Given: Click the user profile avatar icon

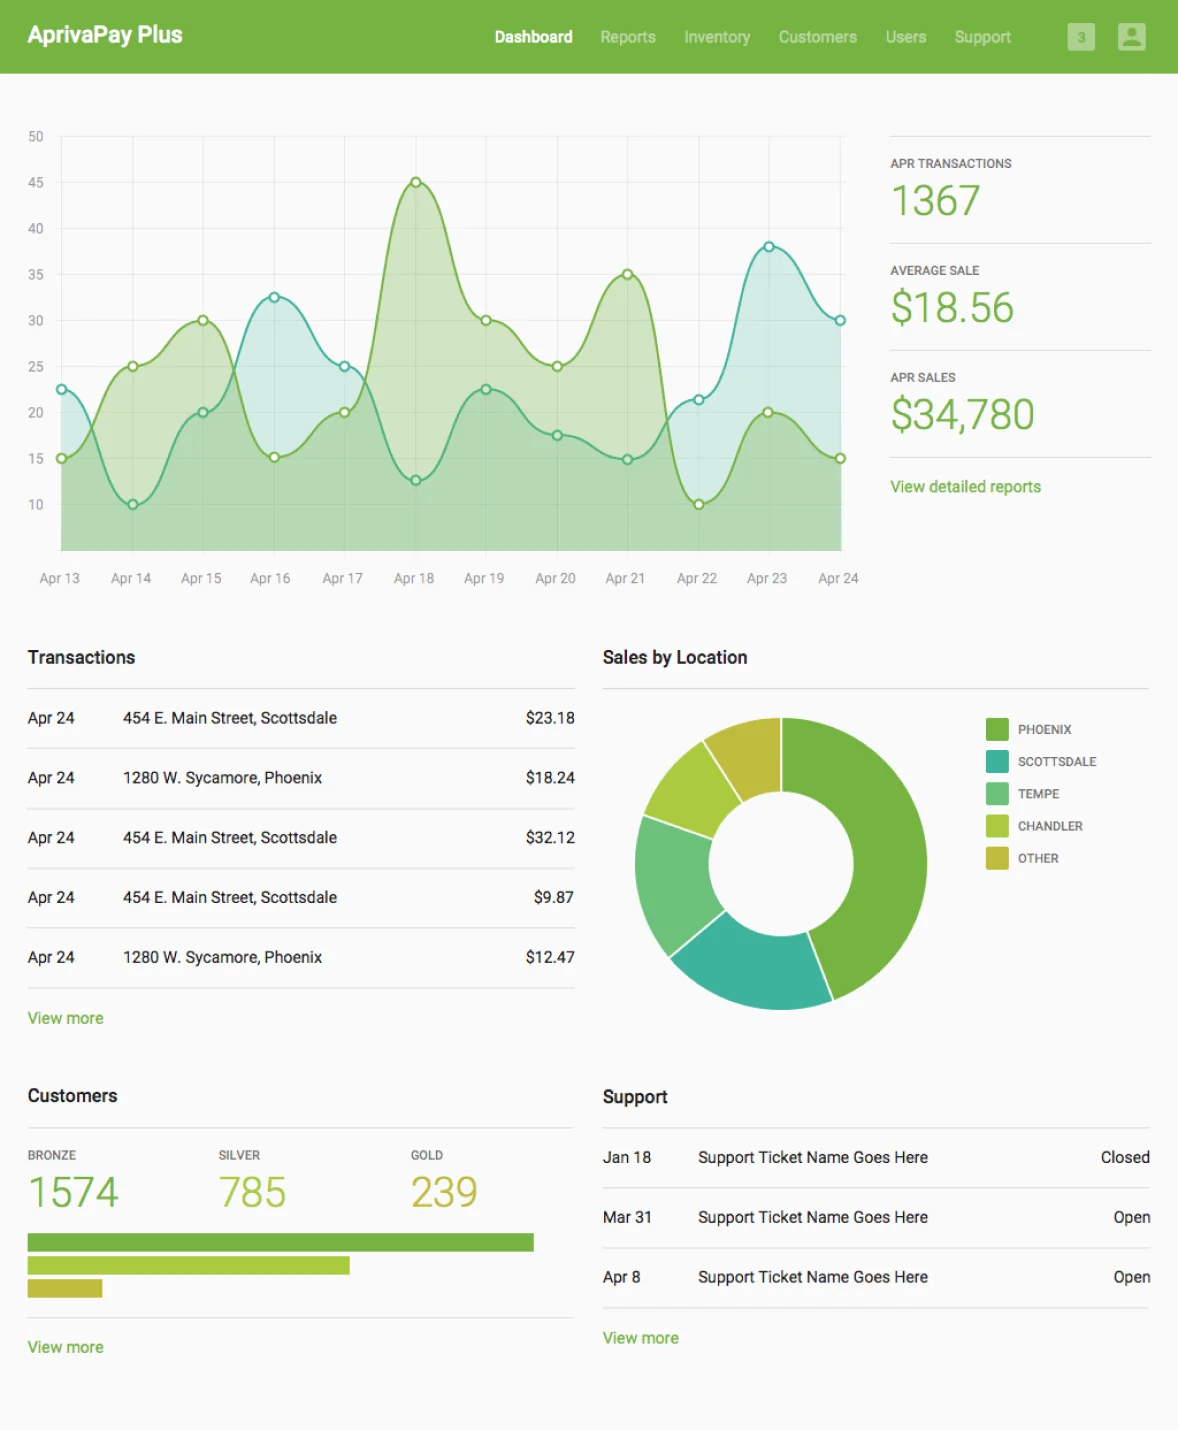Looking at the screenshot, I should 1131,37.
